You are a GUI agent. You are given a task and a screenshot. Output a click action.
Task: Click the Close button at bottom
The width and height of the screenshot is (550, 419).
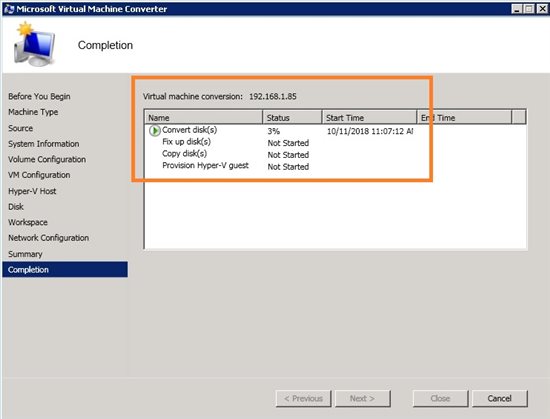pos(440,399)
